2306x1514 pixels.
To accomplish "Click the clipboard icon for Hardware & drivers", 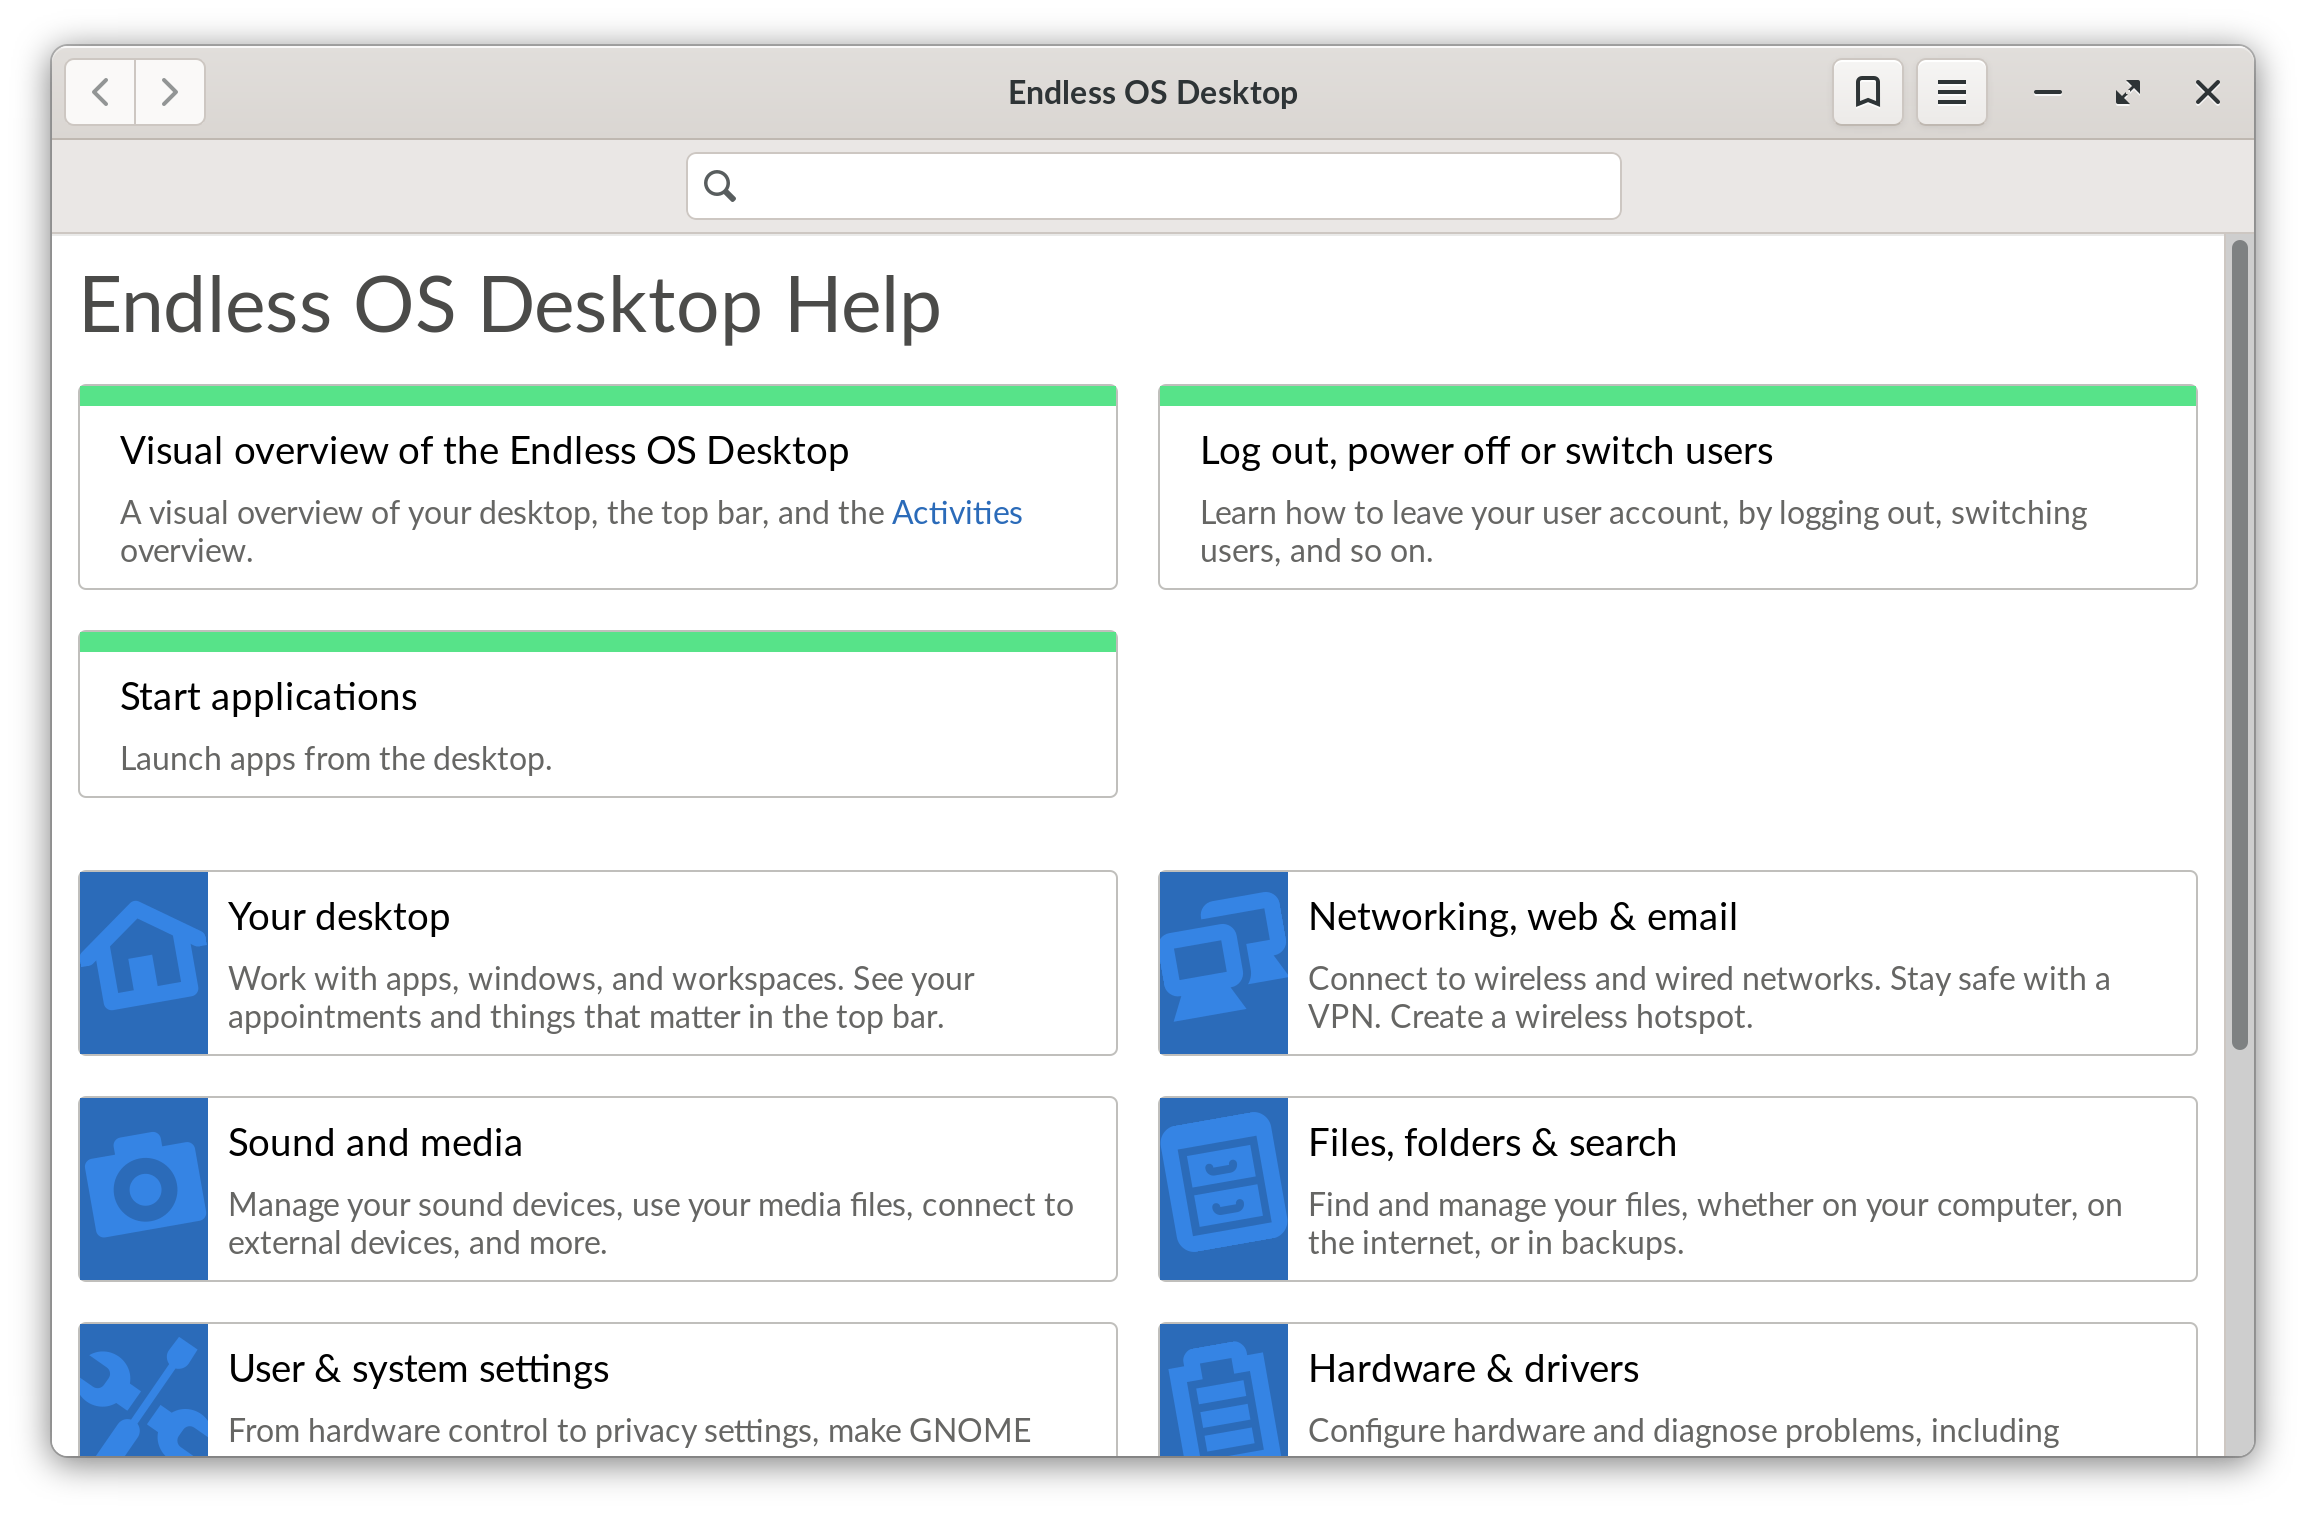I will tap(1224, 1390).
